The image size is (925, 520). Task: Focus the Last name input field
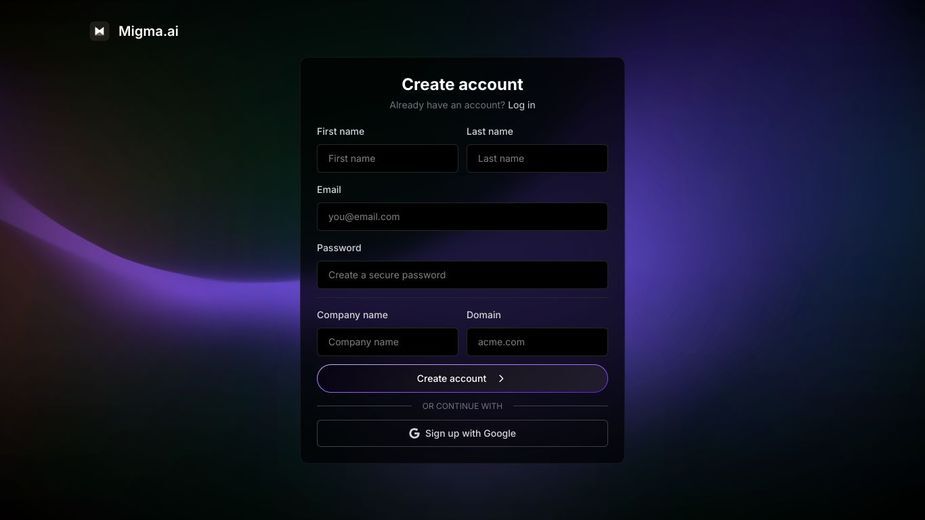(x=537, y=158)
